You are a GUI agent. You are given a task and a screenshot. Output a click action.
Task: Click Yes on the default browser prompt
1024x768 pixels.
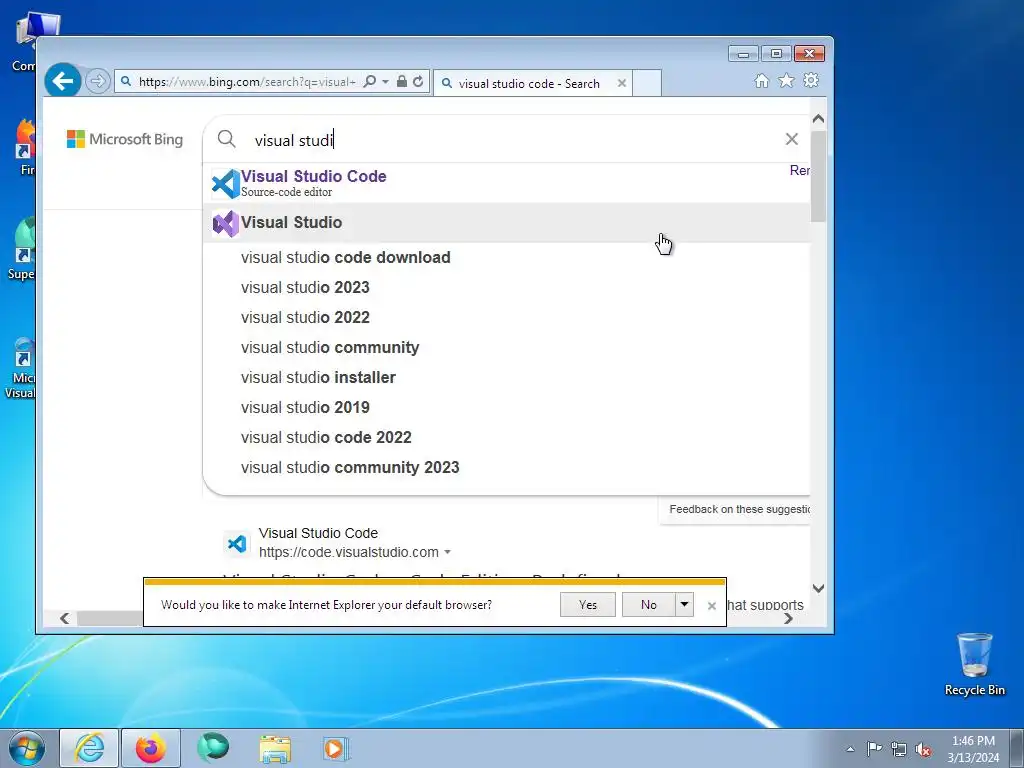point(588,605)
